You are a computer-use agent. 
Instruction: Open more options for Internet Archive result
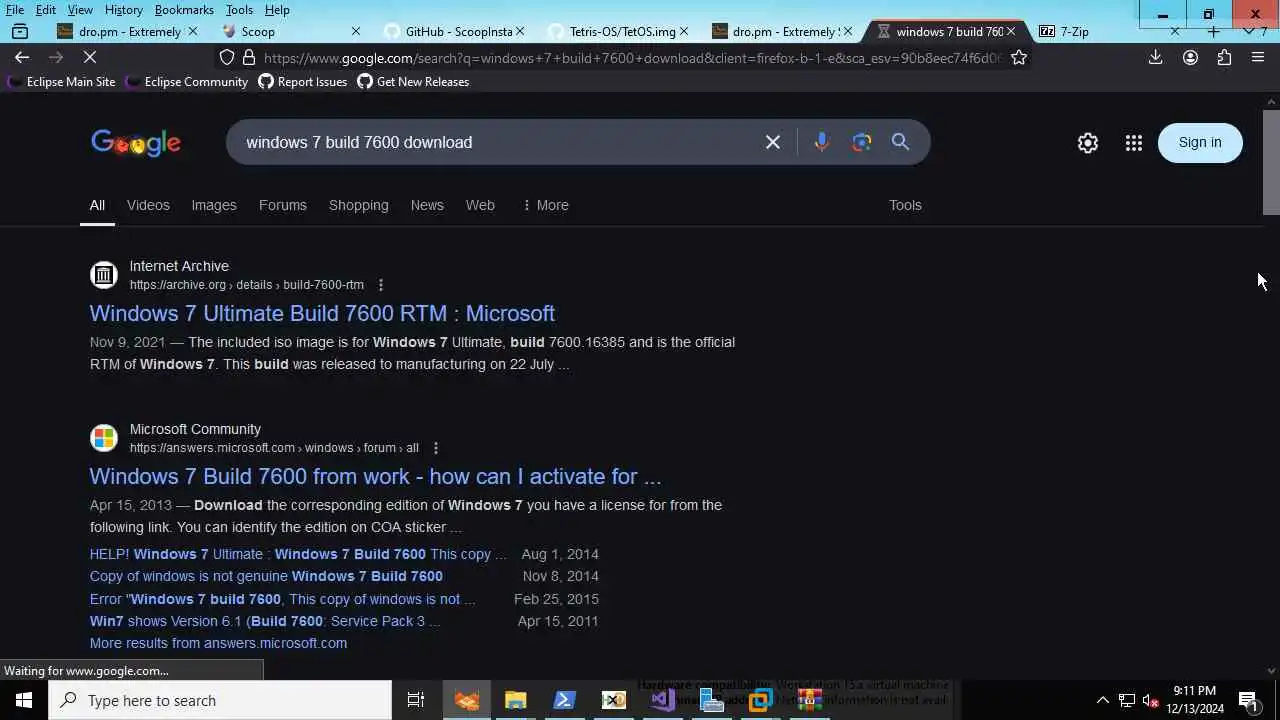380,285
